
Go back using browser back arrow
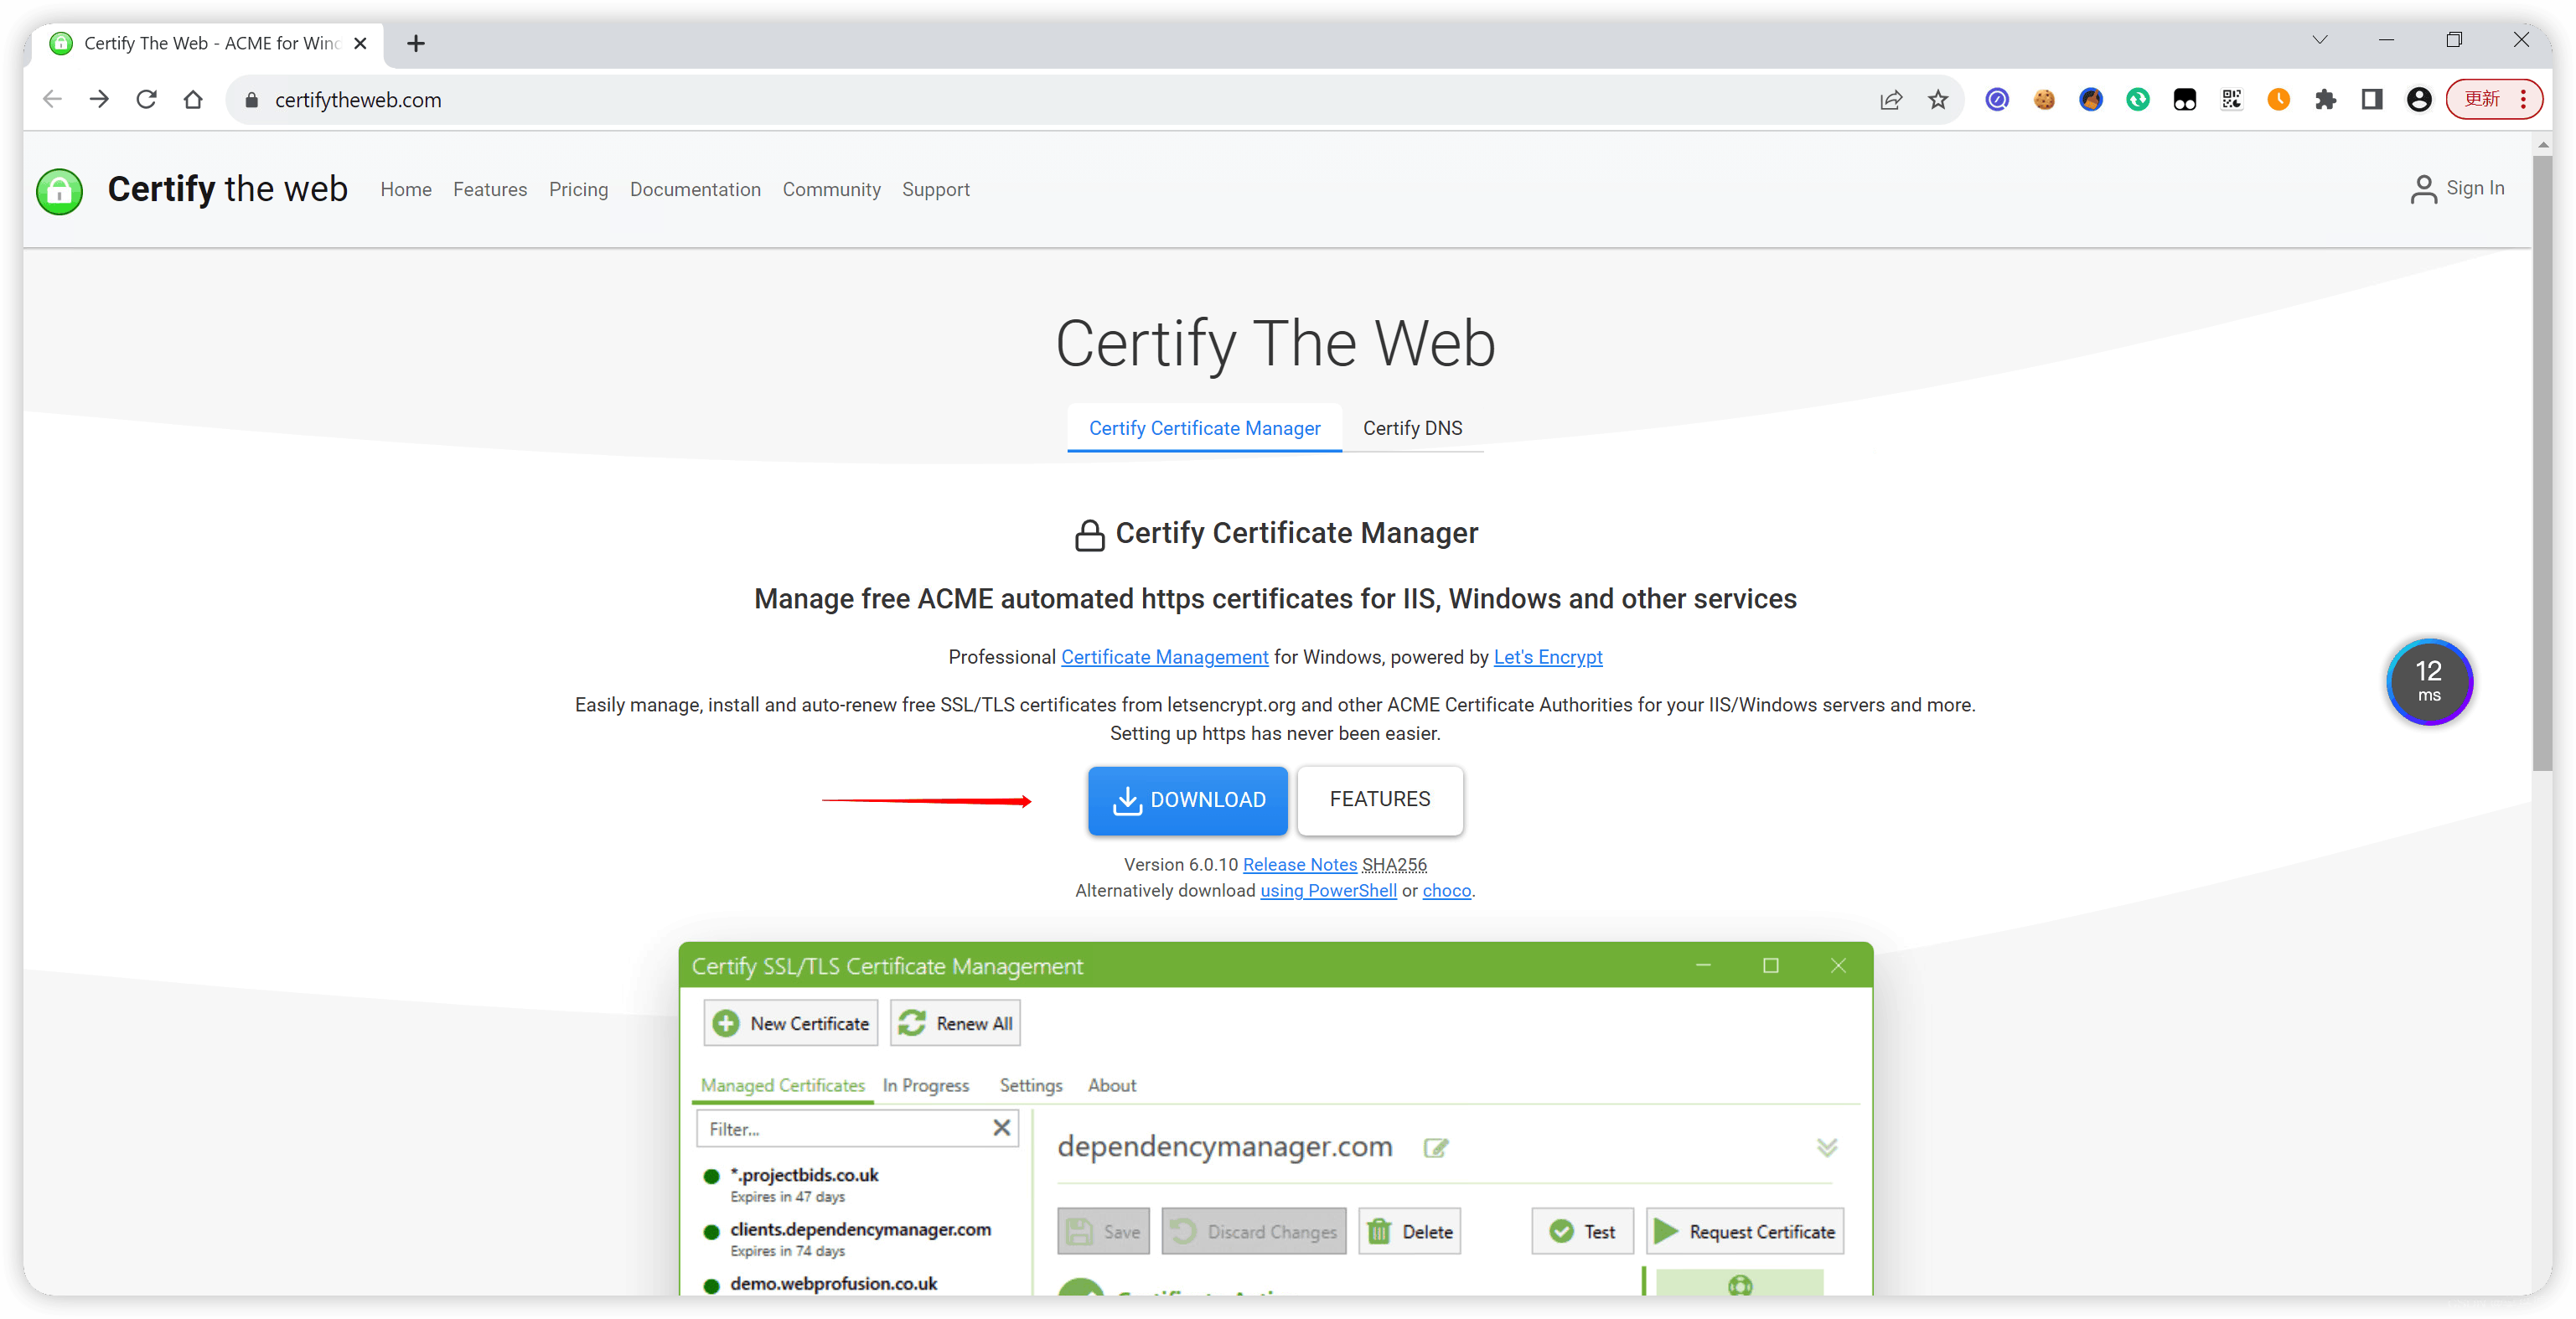click(52, 99)
